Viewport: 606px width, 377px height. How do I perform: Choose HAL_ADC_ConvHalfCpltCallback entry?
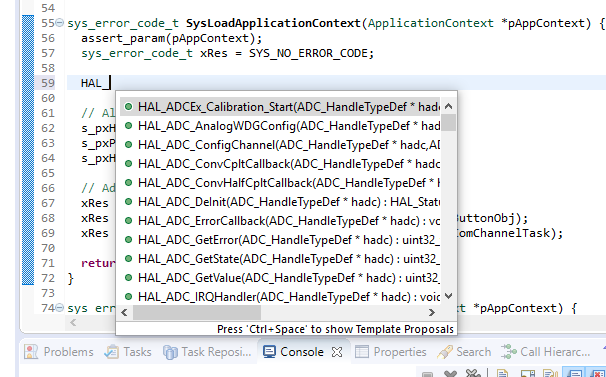point(280,183)
